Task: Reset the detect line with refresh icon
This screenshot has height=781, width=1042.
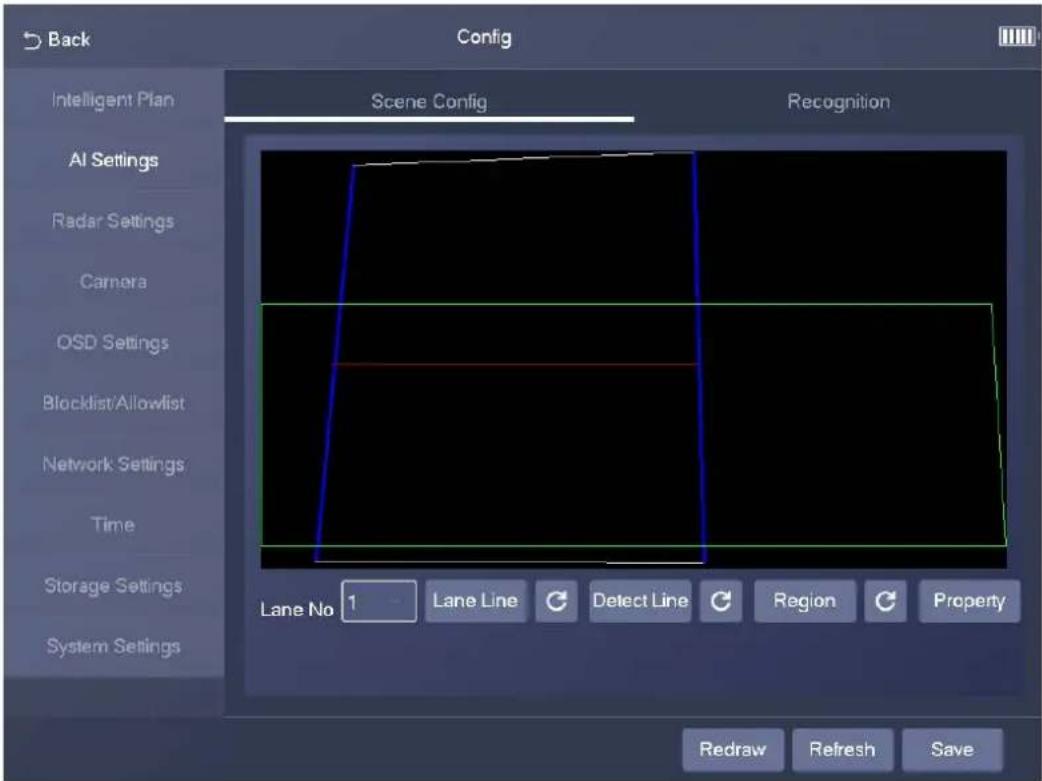Action: (x=720, y=601)
